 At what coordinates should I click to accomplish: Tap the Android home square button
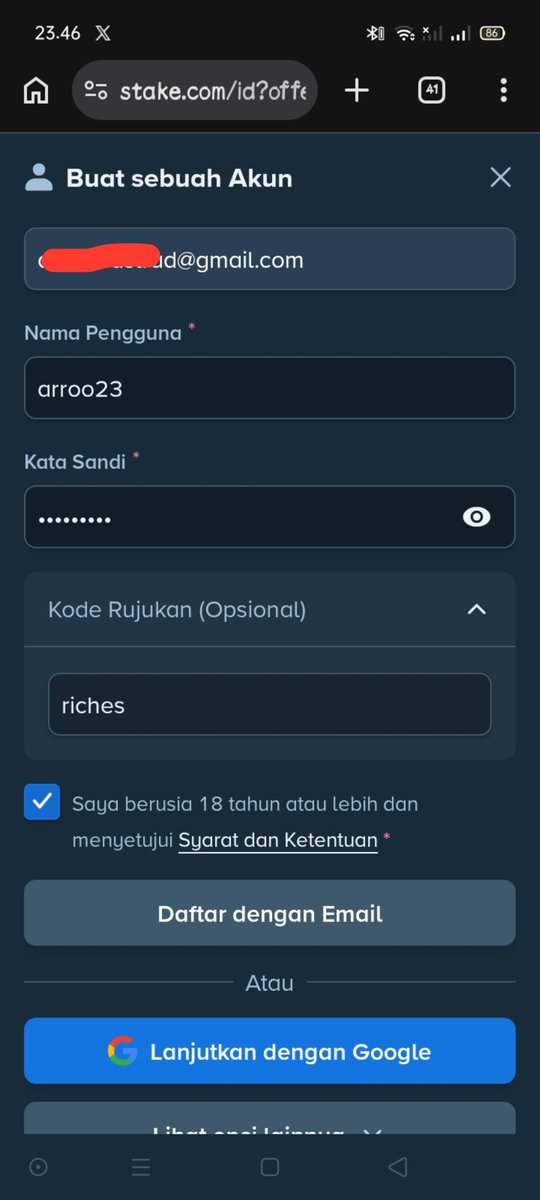pyautogui.click(x=269, y=1166)
